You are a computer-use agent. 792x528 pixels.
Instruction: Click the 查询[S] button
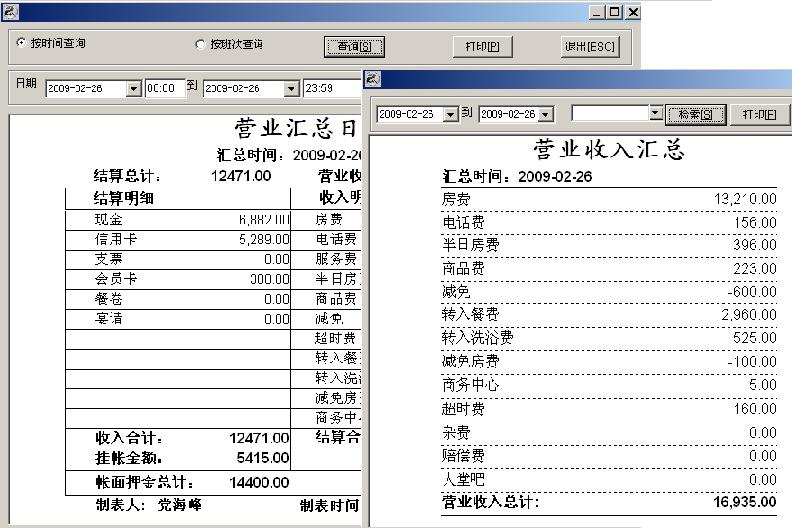click(354, 46)
